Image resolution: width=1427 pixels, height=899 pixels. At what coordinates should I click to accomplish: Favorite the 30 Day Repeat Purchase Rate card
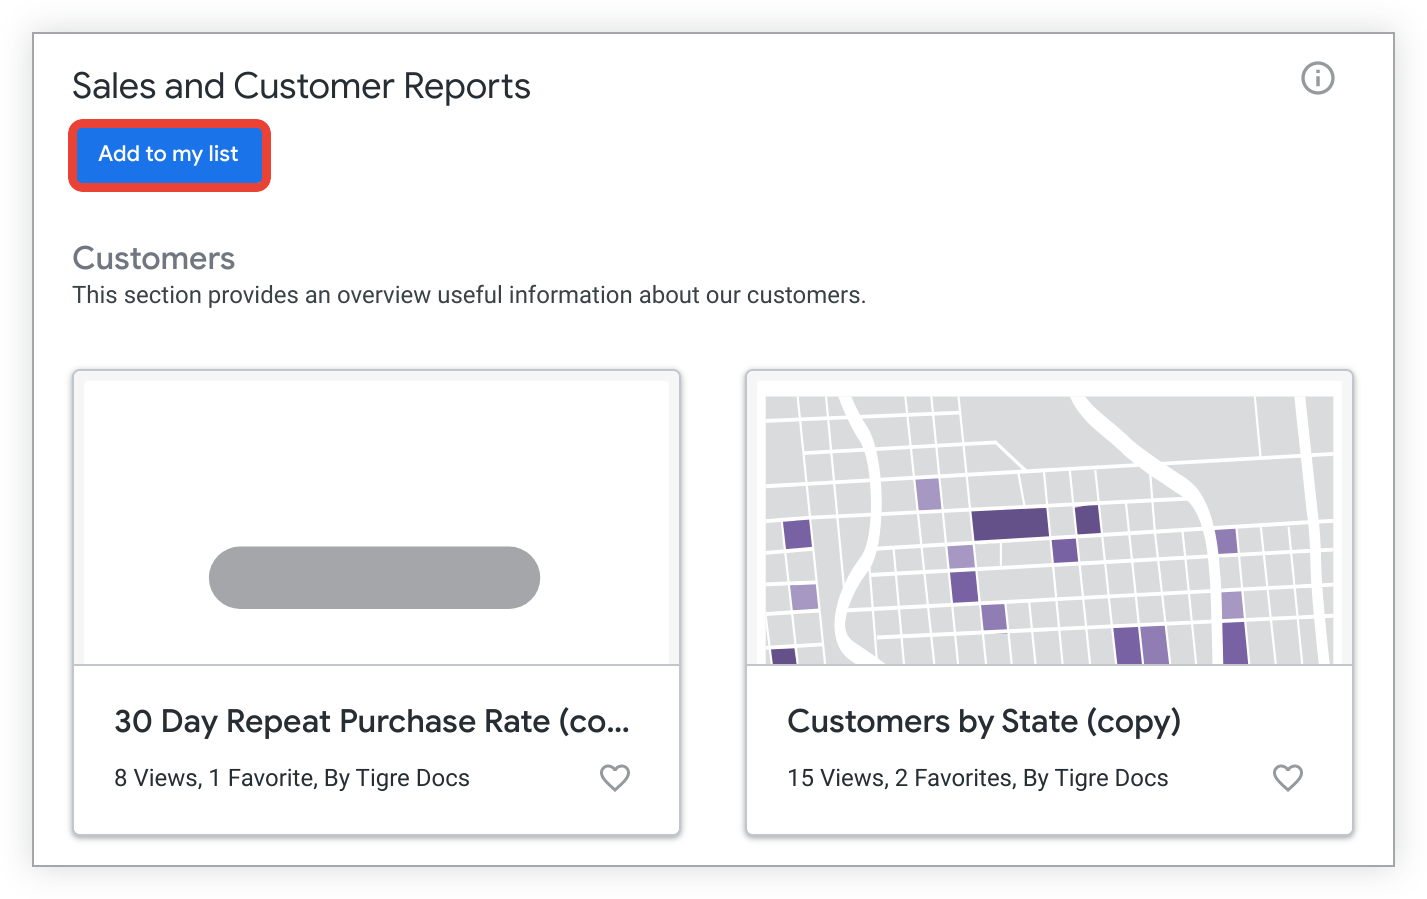tap(614, 777)
